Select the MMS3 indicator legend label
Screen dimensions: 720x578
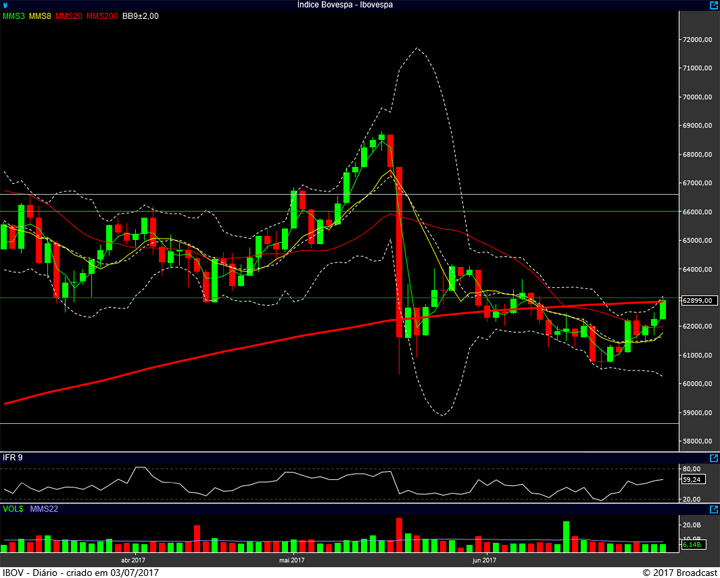tap(14, 16)
